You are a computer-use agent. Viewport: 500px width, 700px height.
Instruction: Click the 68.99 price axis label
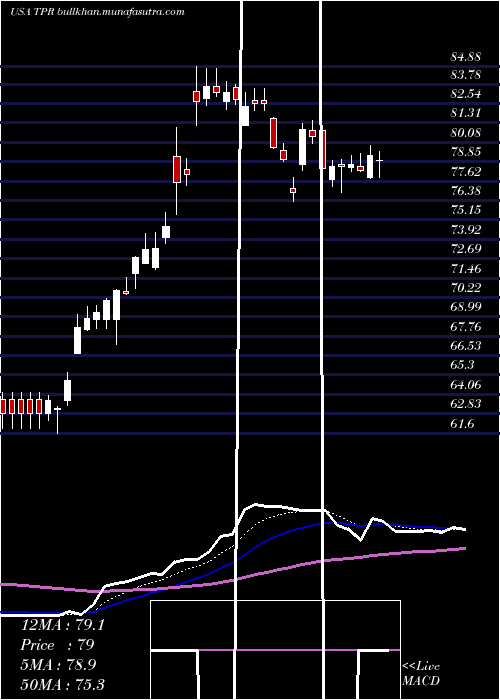466,307
